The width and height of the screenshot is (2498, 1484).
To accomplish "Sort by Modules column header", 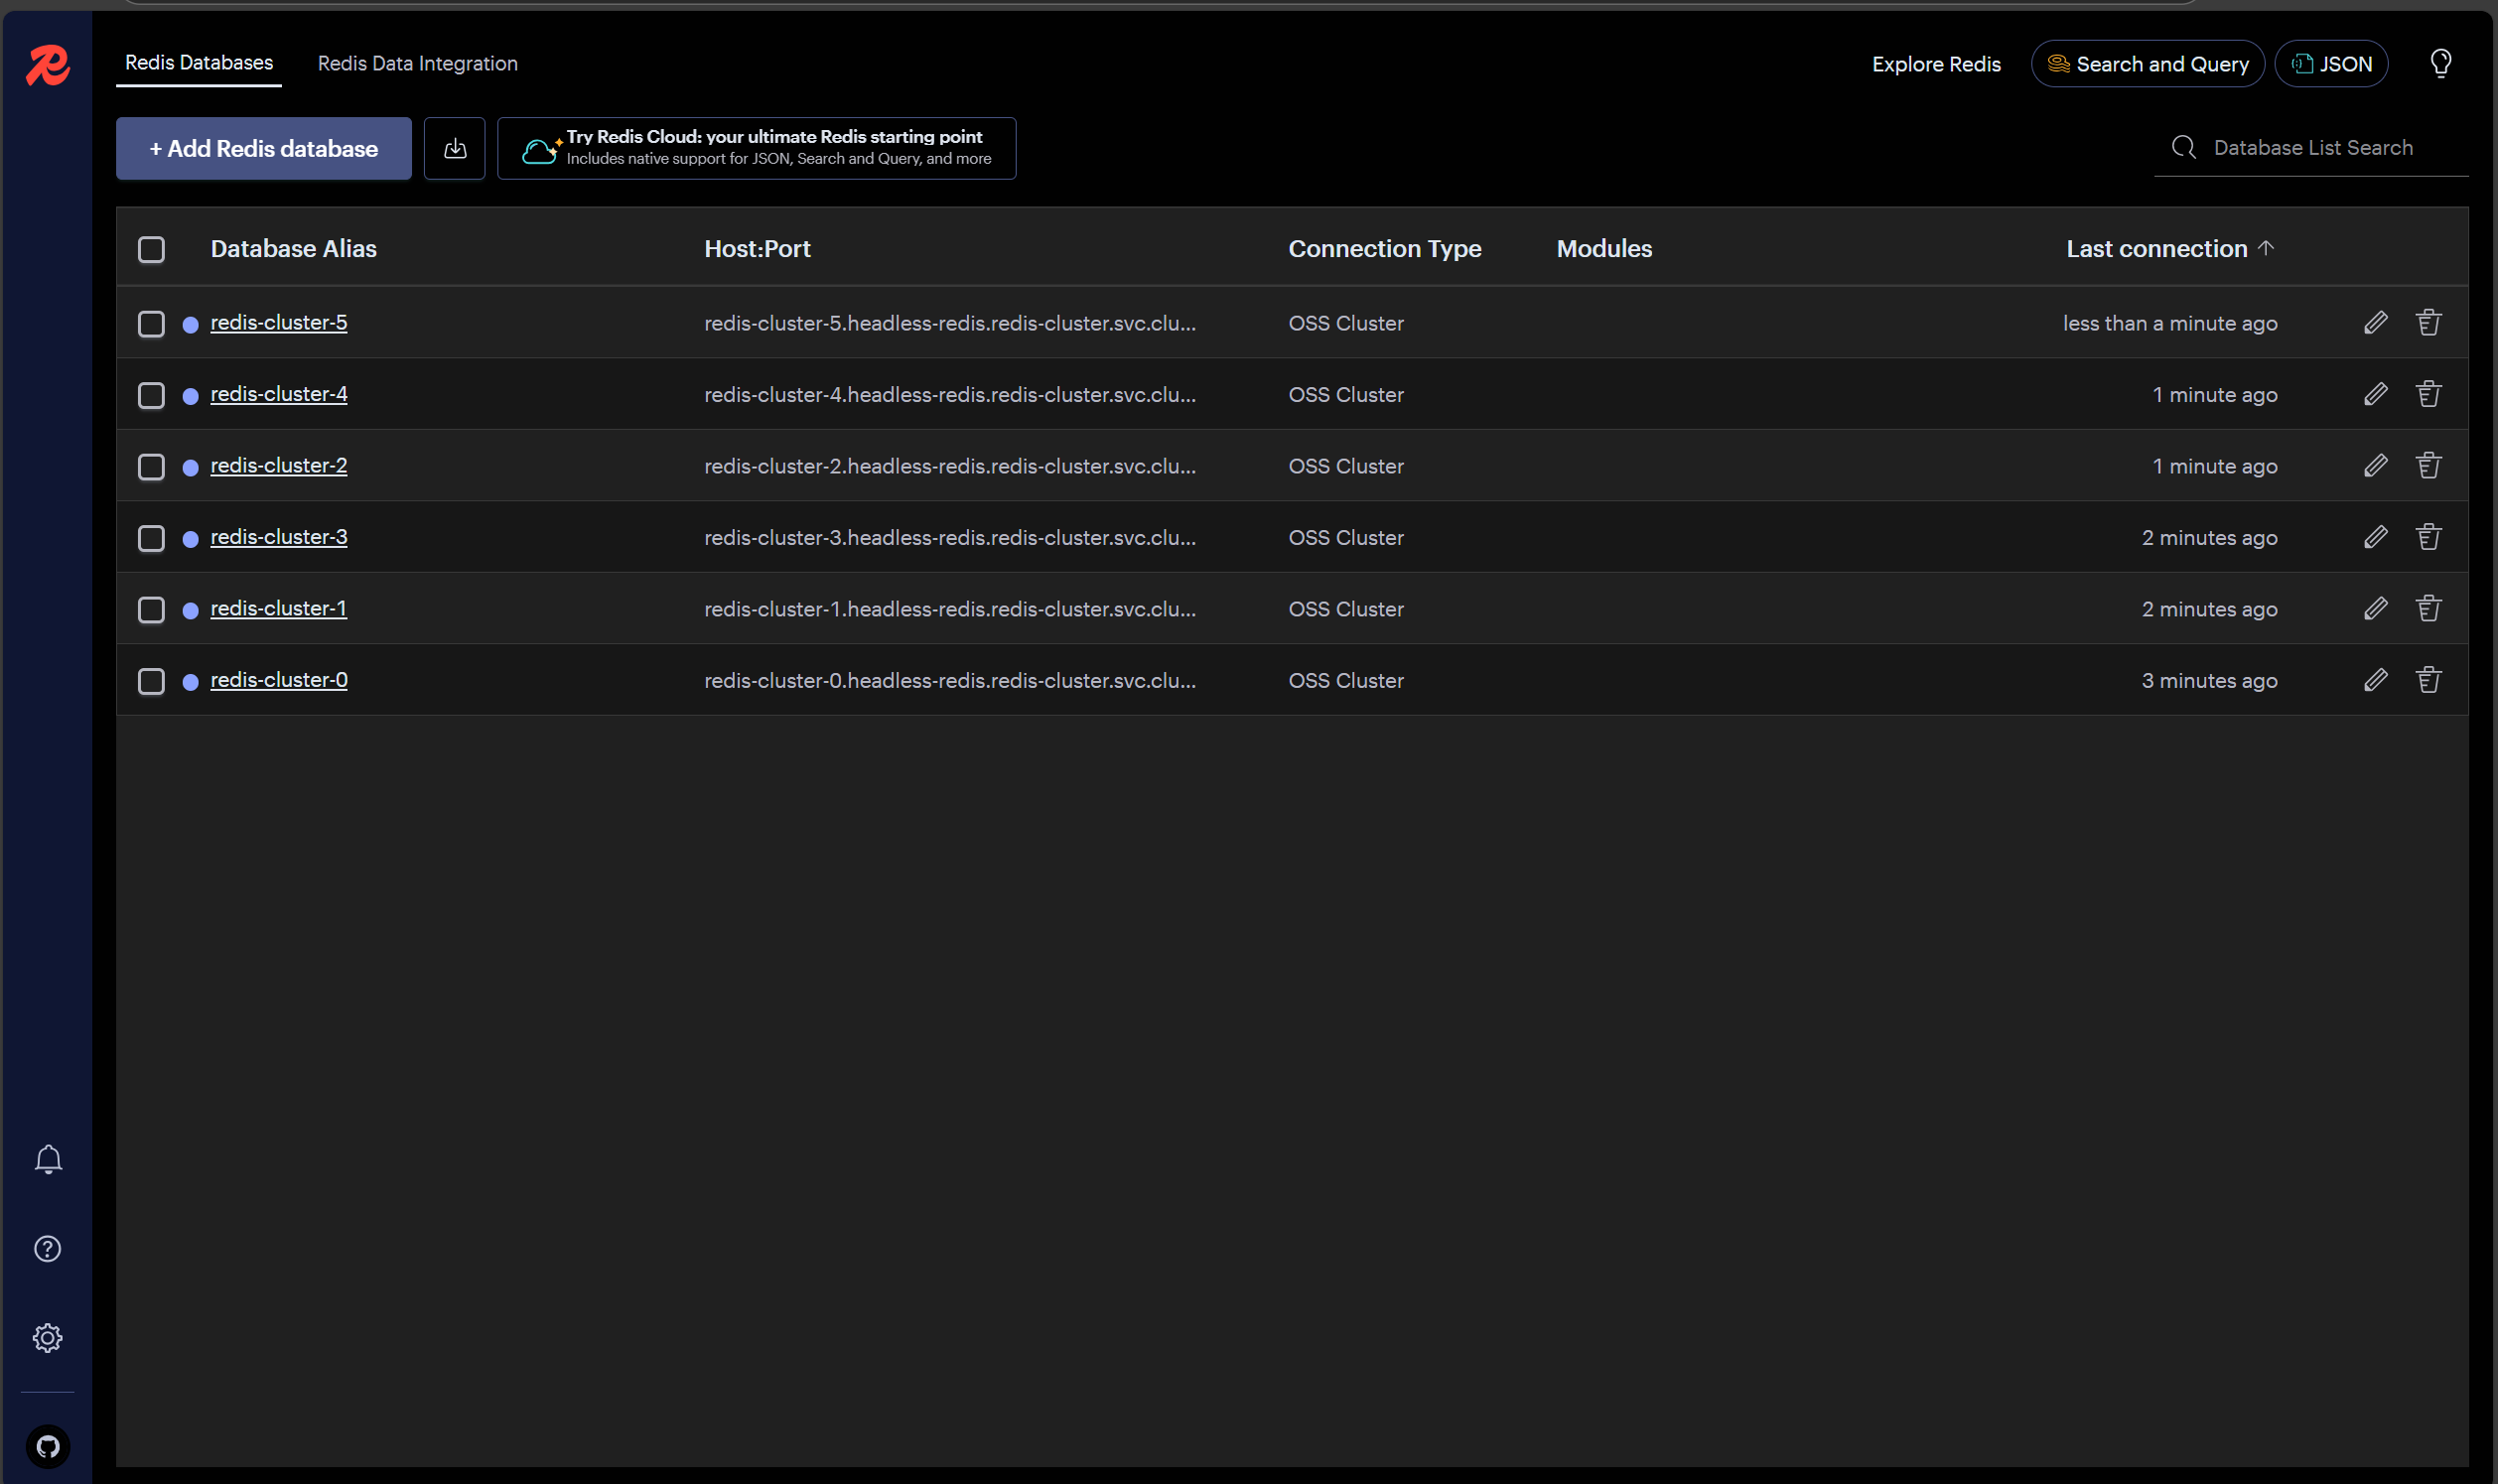I will tap(1604, 248).
